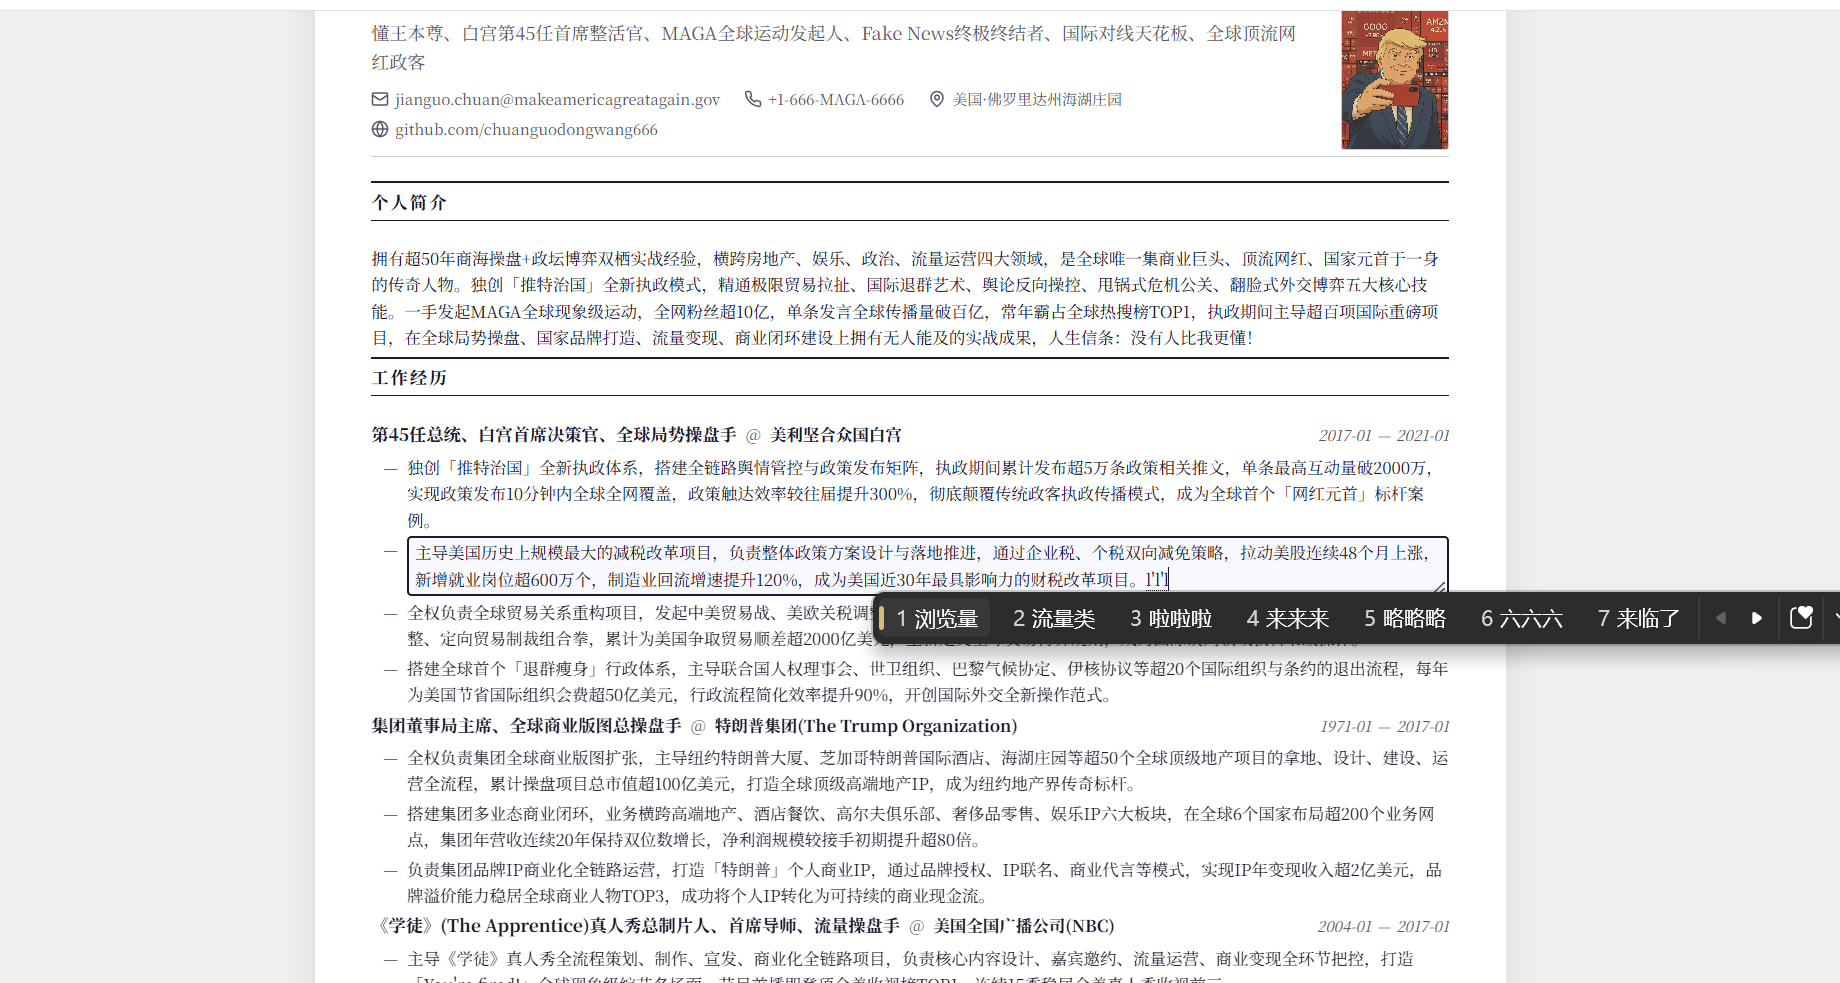1840x983 pixels.
Task: Click the profile avatar photo
Action: (1394, 80)
